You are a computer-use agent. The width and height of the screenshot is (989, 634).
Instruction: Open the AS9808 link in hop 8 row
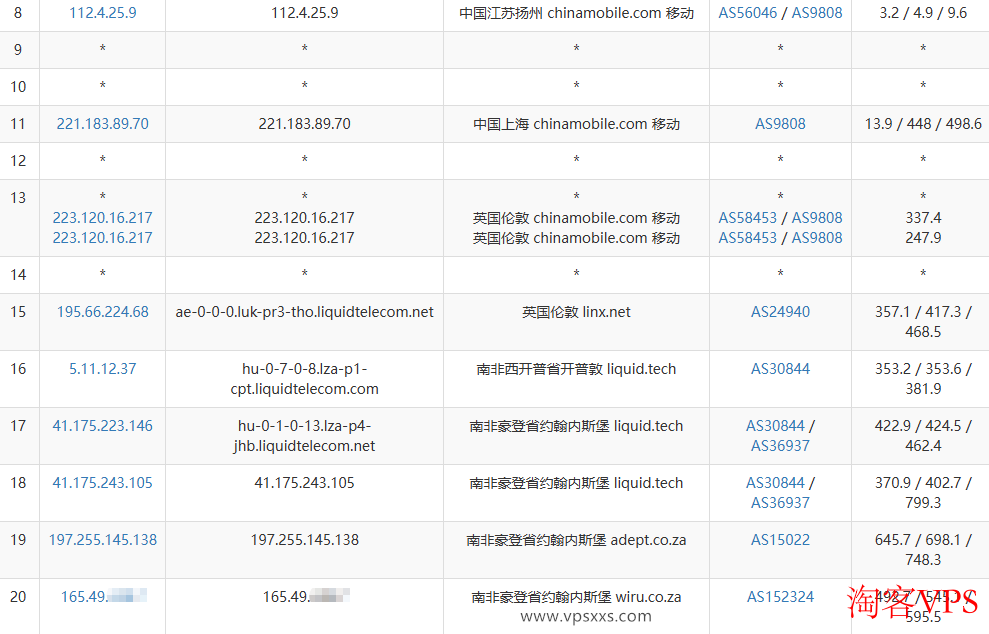pyautogui.click(x=817, y=13)
